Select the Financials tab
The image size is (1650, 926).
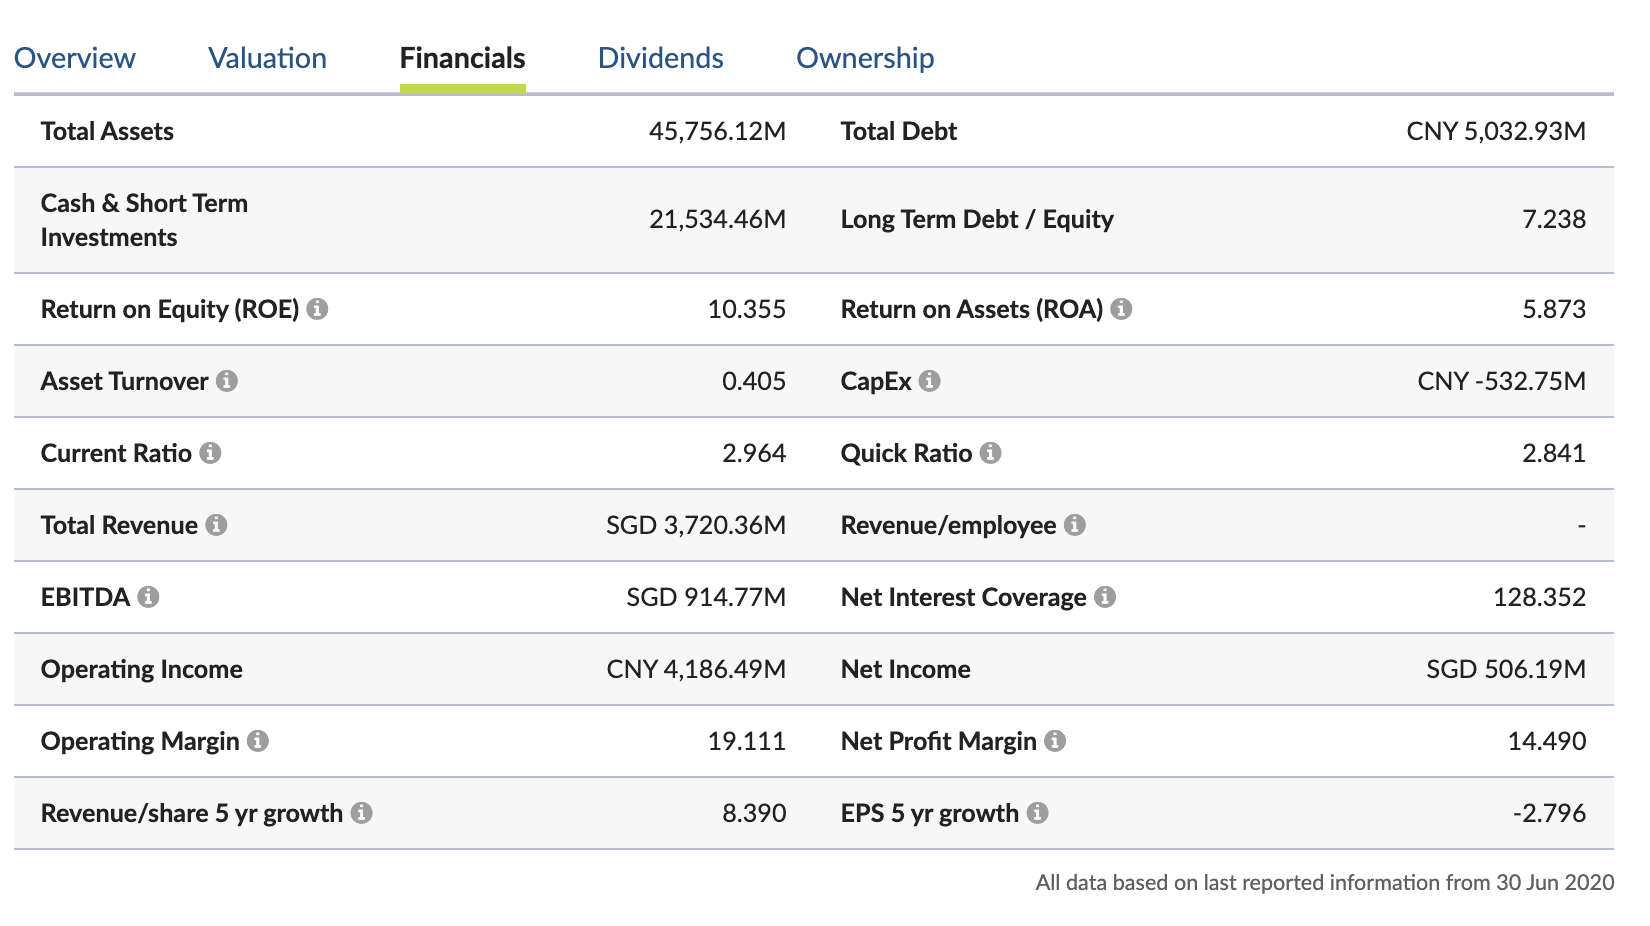(x=462, y=58)
